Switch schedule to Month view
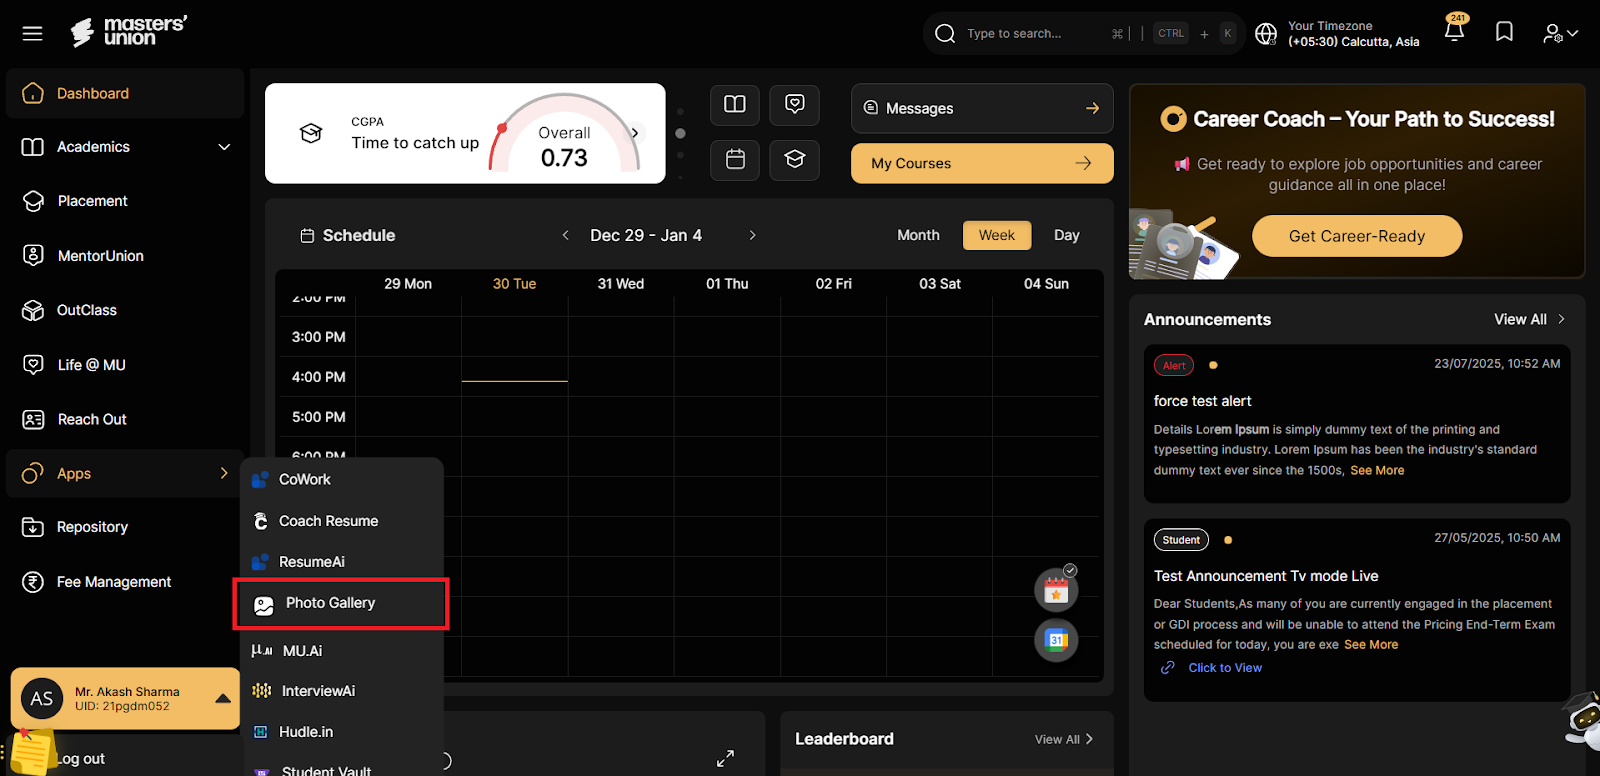The height and width of the screenshot is (776, 1600). [x=917, y=235]
